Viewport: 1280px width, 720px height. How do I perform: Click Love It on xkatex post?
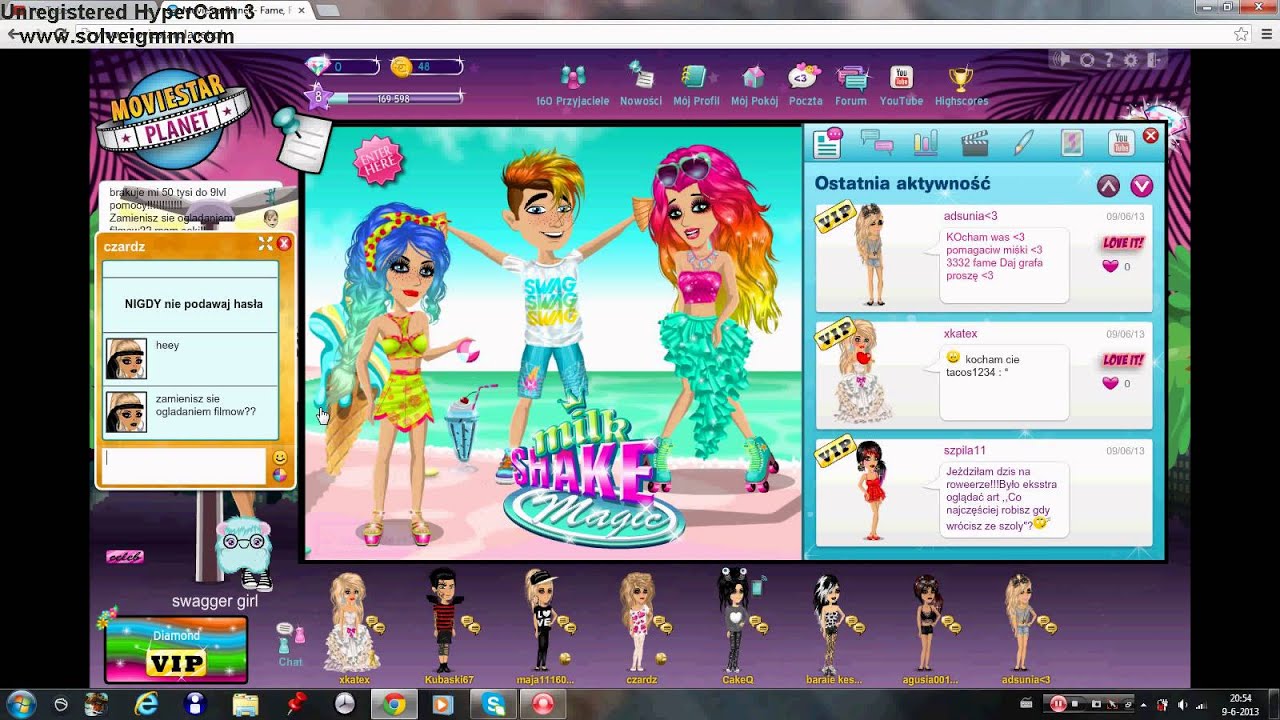pyautogui.click(x=1123, y=360)
